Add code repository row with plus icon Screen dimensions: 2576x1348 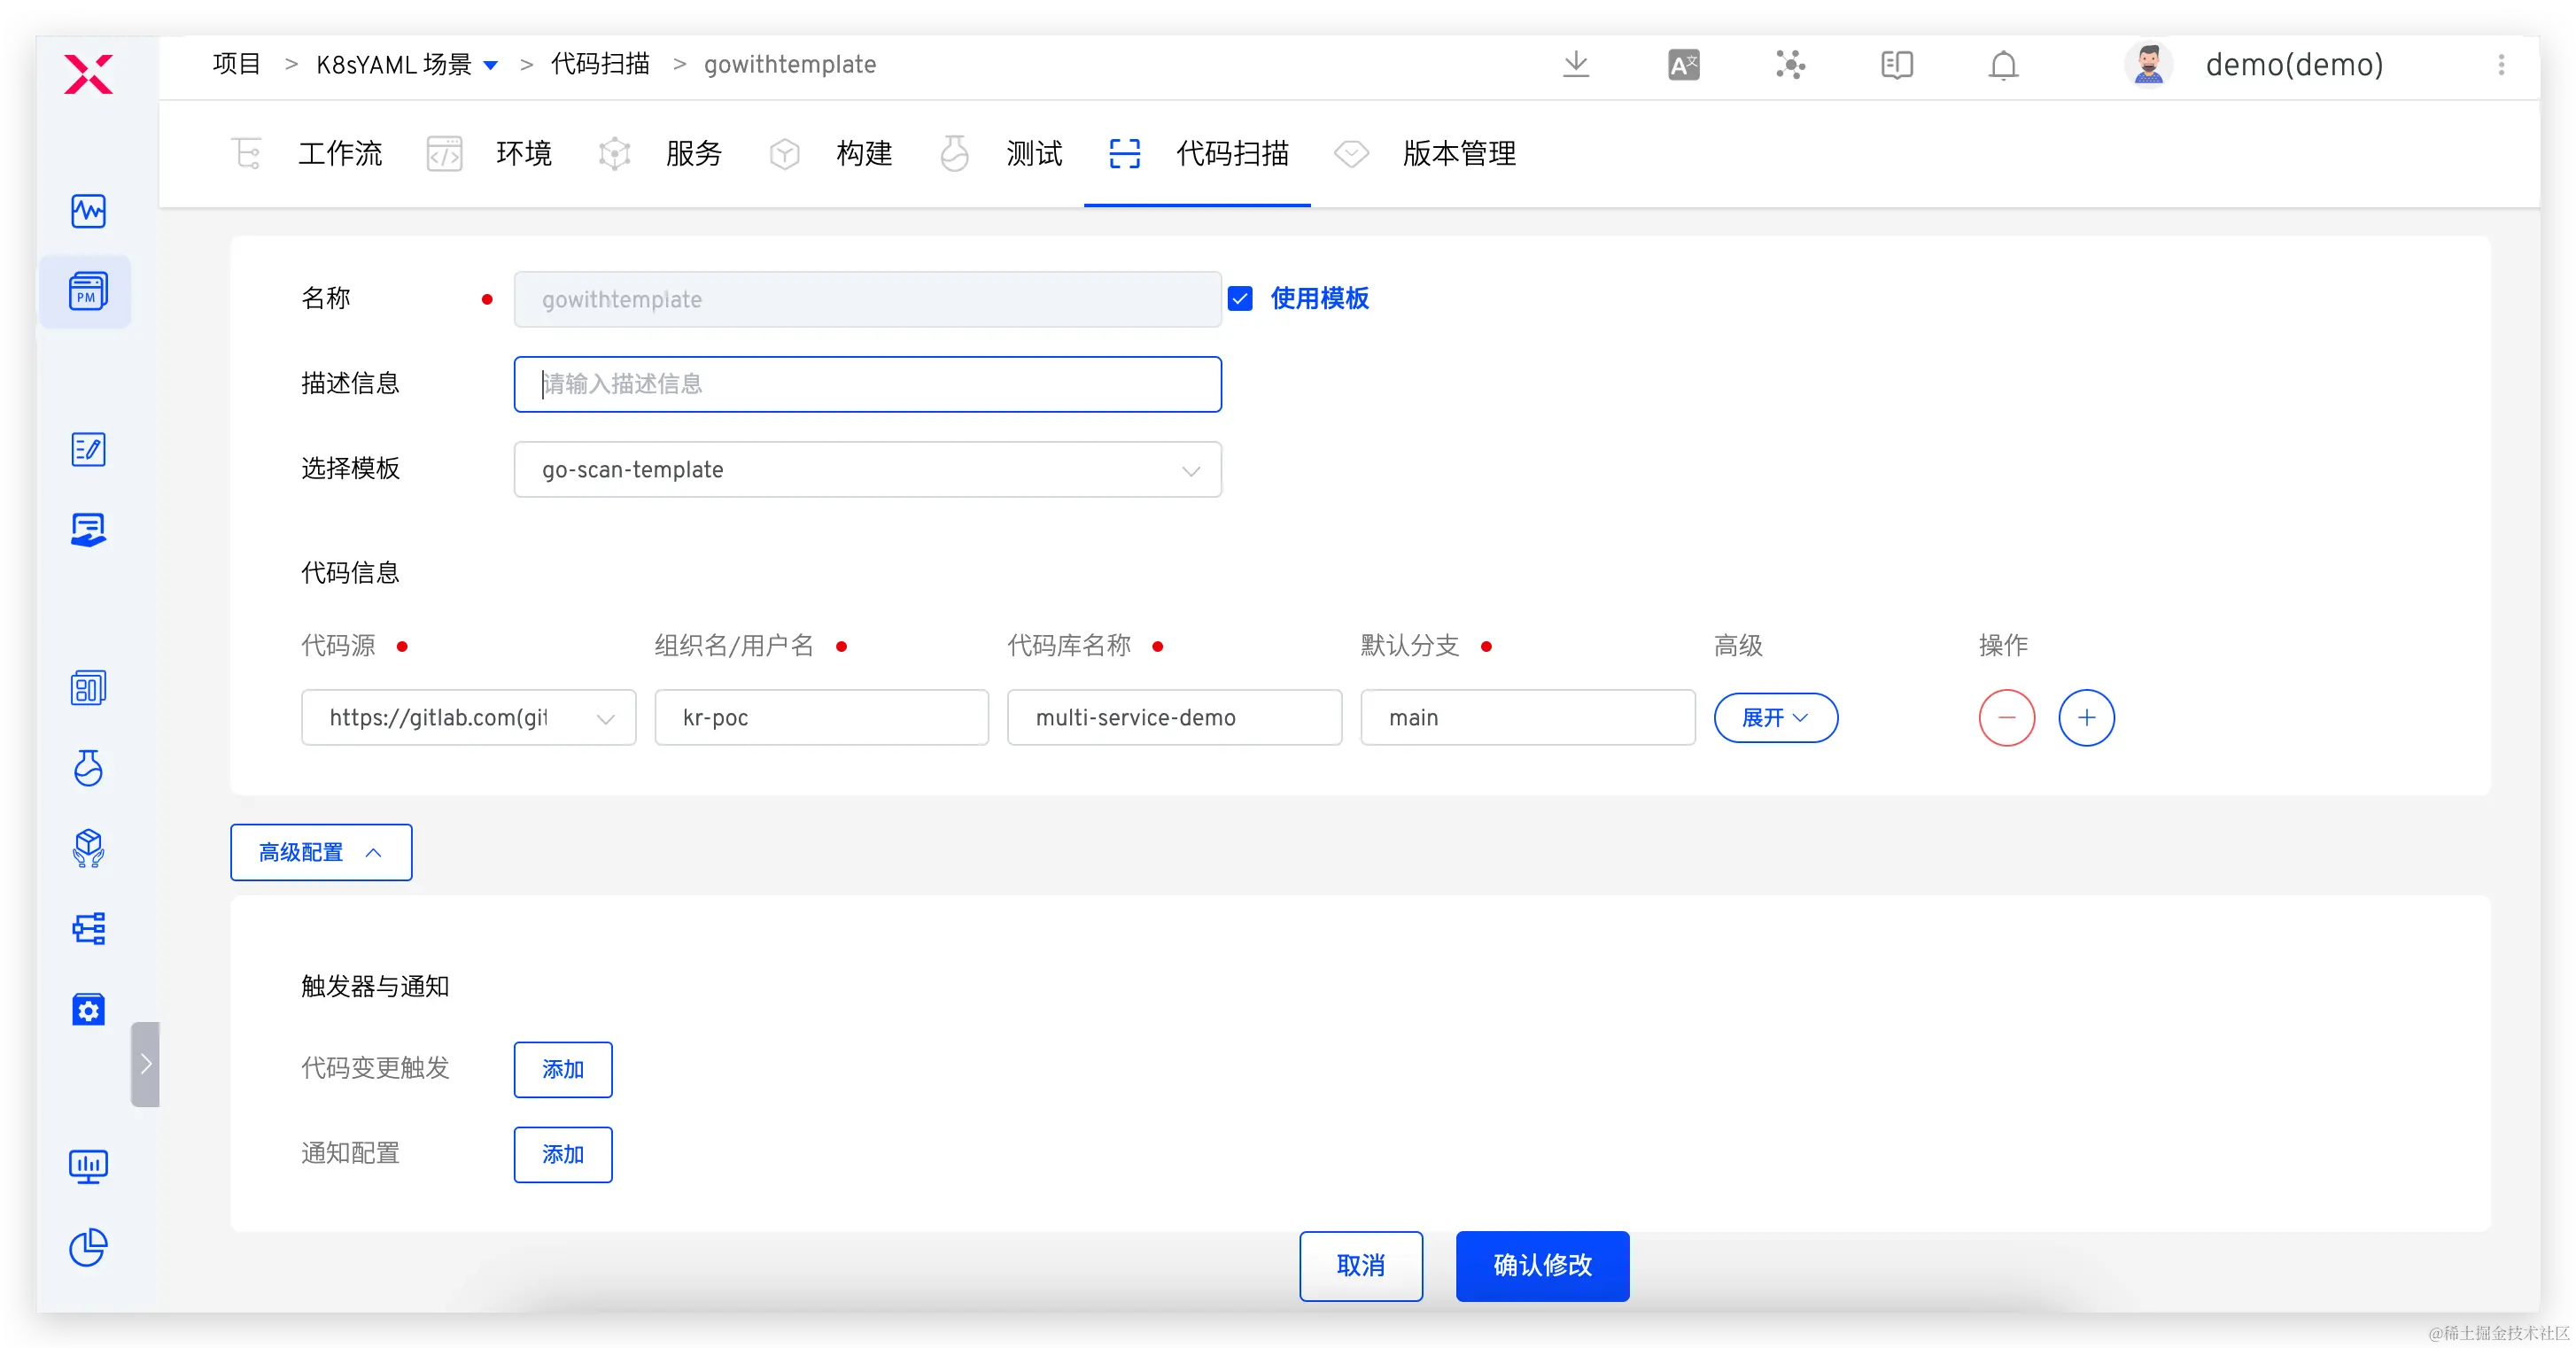(2086, 718)
